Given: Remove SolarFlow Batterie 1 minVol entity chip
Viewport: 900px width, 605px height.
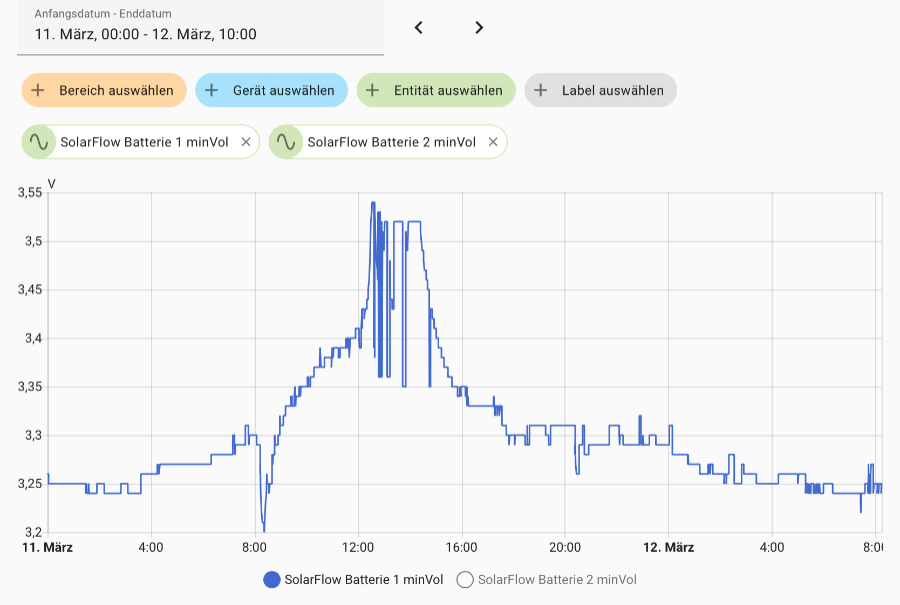Looking at the screenshot, I should click(246, 142).
